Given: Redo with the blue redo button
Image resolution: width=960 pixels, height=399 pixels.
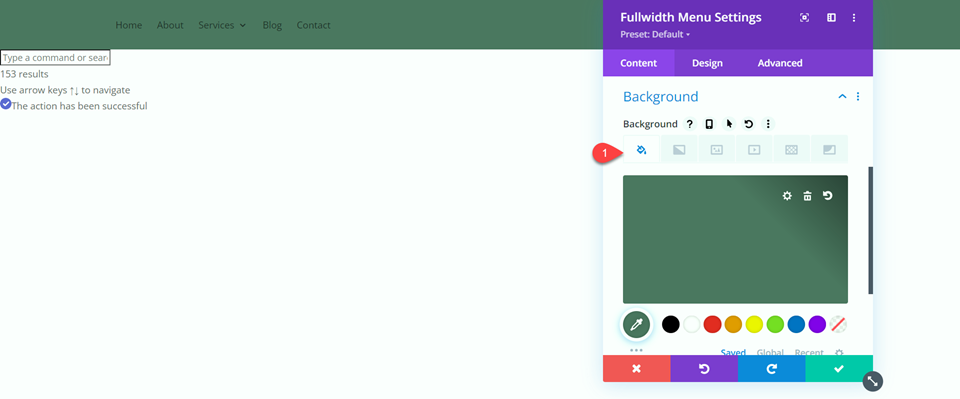Looking at the screenshot, I should click(x=771, y=368).
